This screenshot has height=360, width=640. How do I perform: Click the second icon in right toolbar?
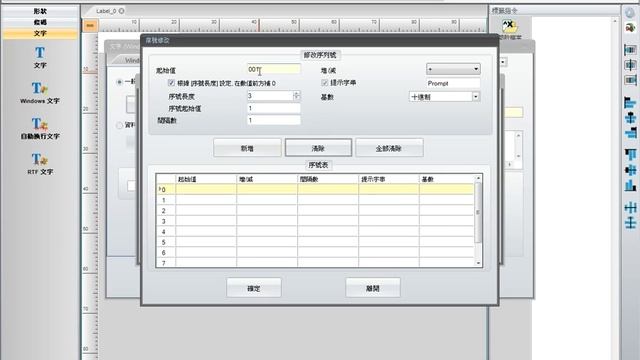(630, 28)
